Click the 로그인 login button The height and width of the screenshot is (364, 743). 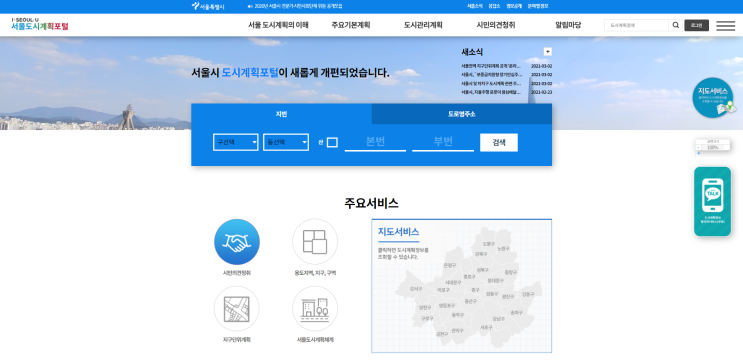[697, 26]
